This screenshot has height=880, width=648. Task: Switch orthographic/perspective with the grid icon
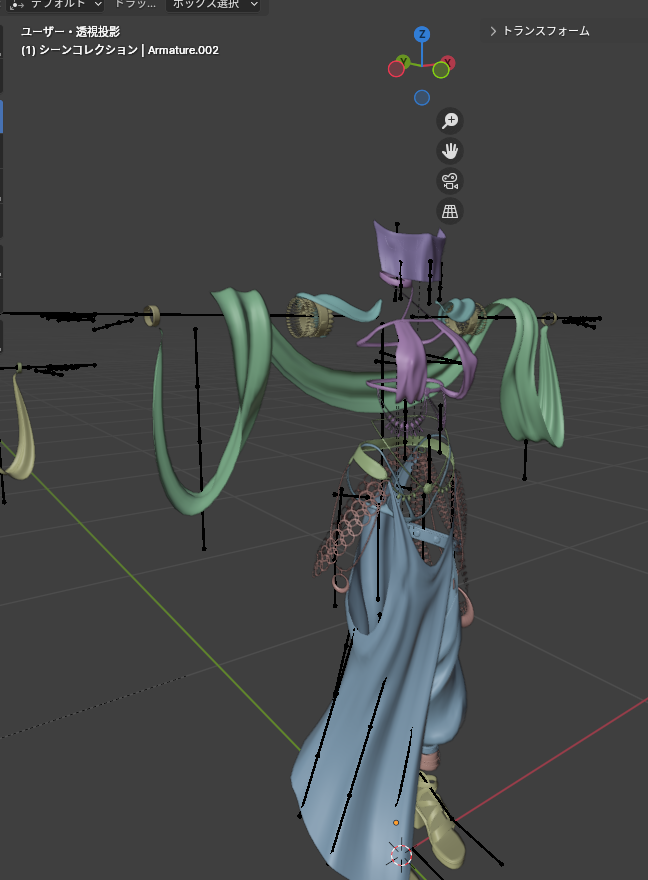click(x=450, y=212)
